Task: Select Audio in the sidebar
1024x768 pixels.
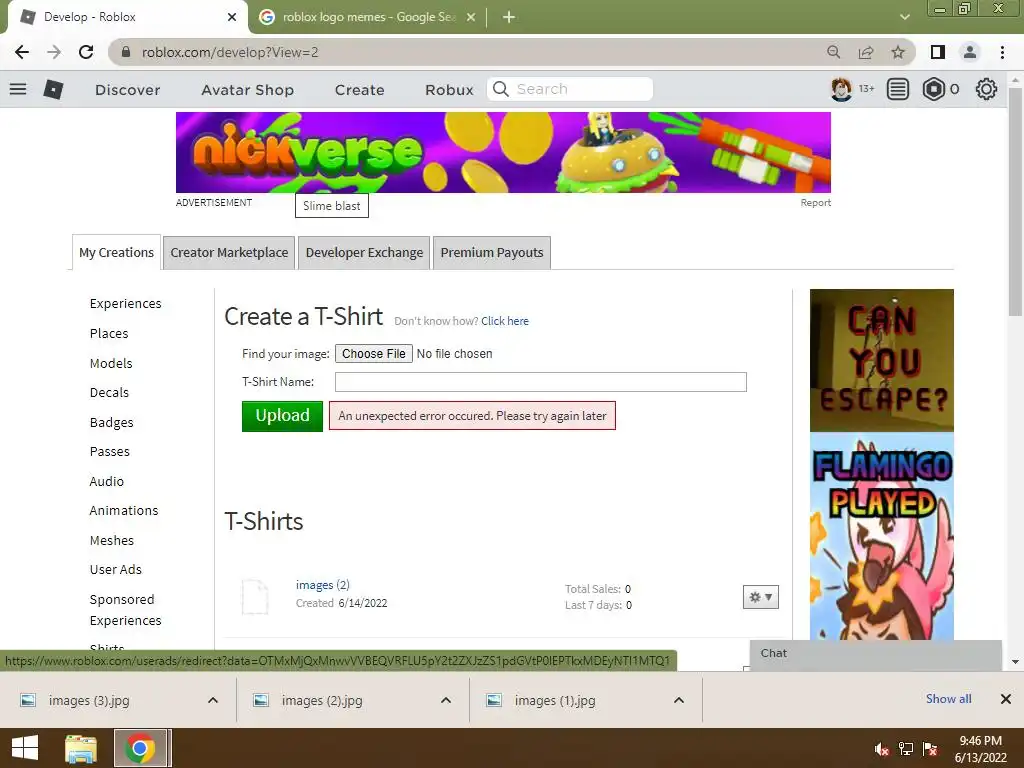Action: pyautogui.click(x=106, y=481)
